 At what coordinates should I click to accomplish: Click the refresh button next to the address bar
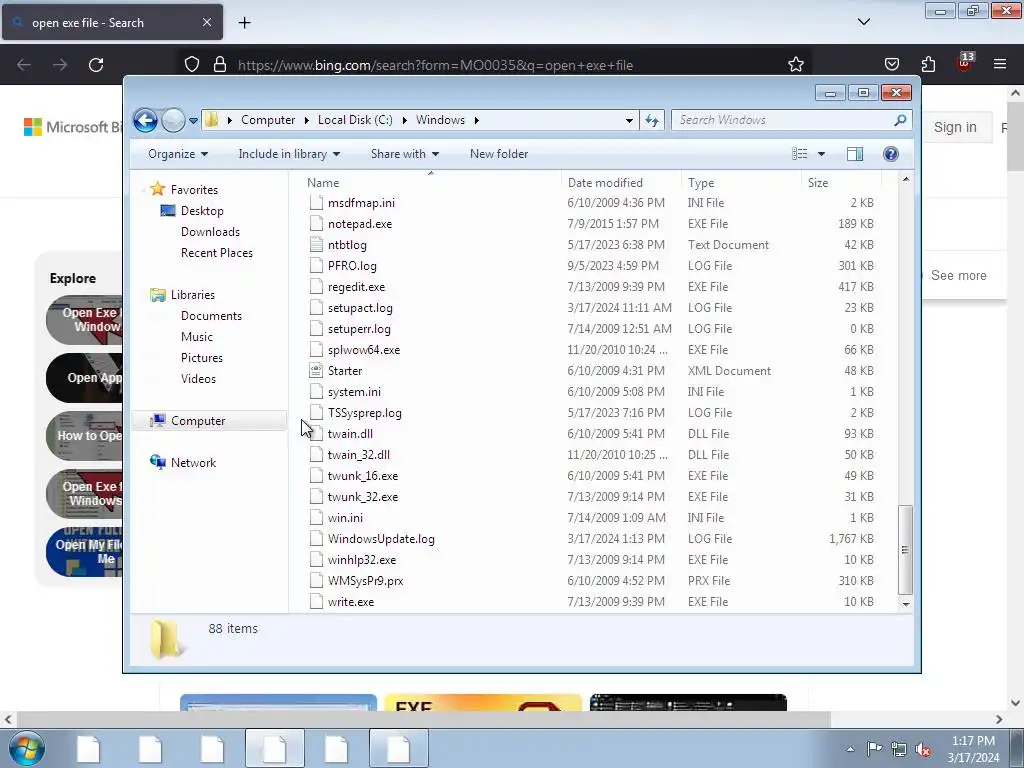(x=652, y=120)
